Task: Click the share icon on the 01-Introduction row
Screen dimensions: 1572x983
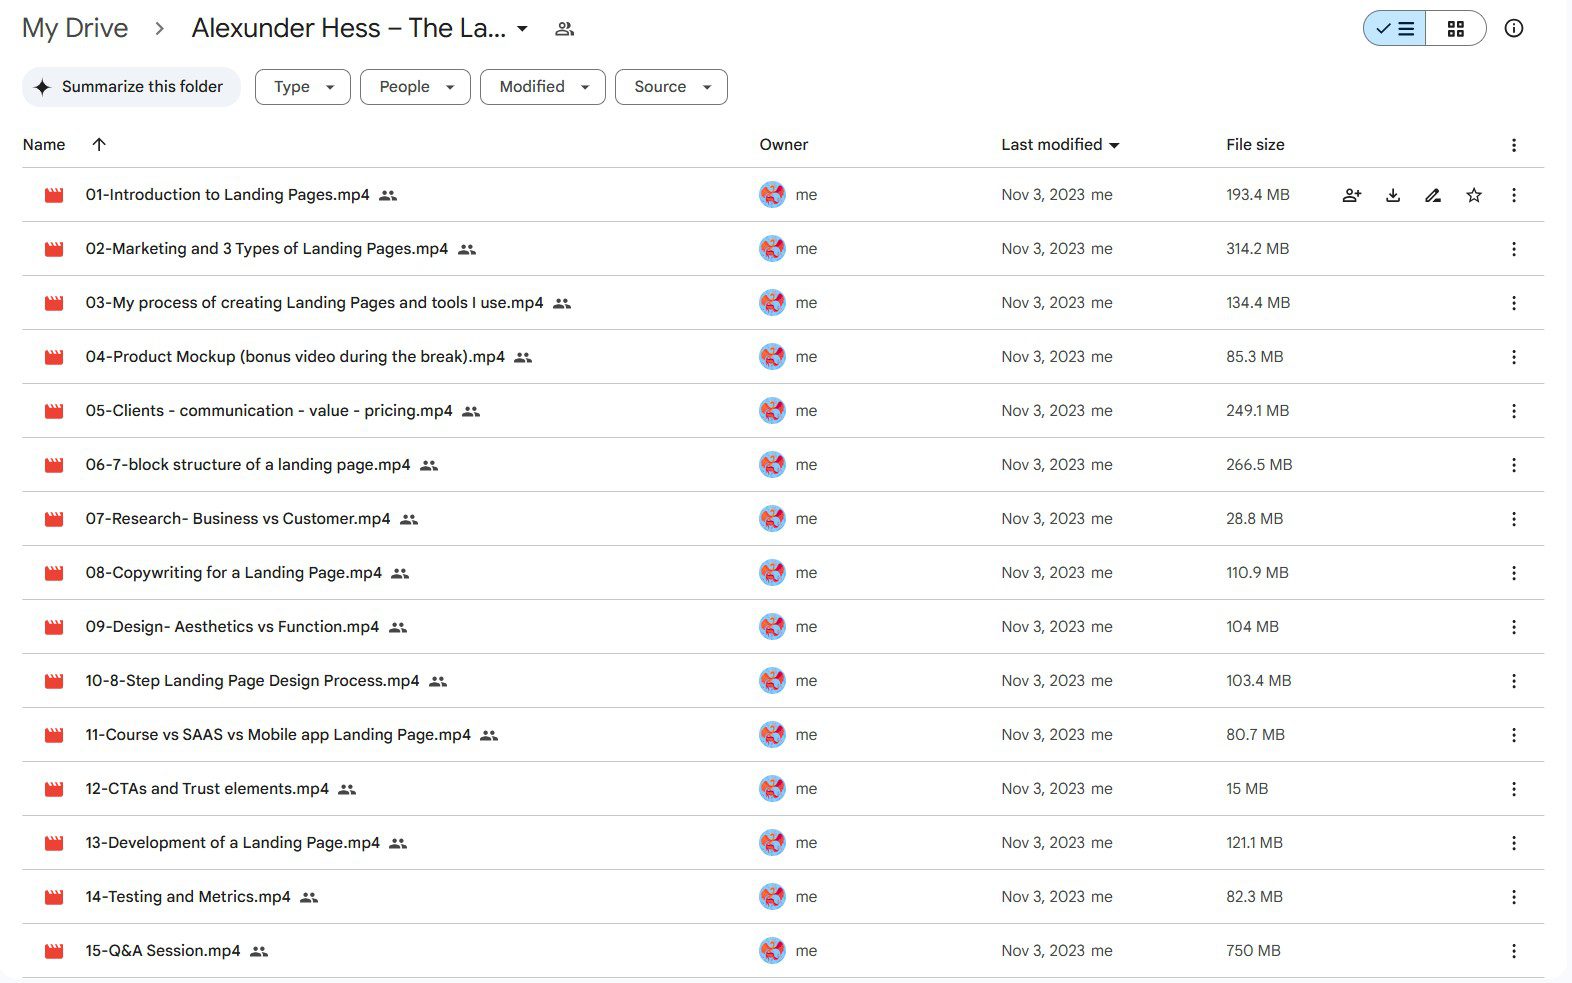Action: pyautogui.click(x=1352, y=195)
